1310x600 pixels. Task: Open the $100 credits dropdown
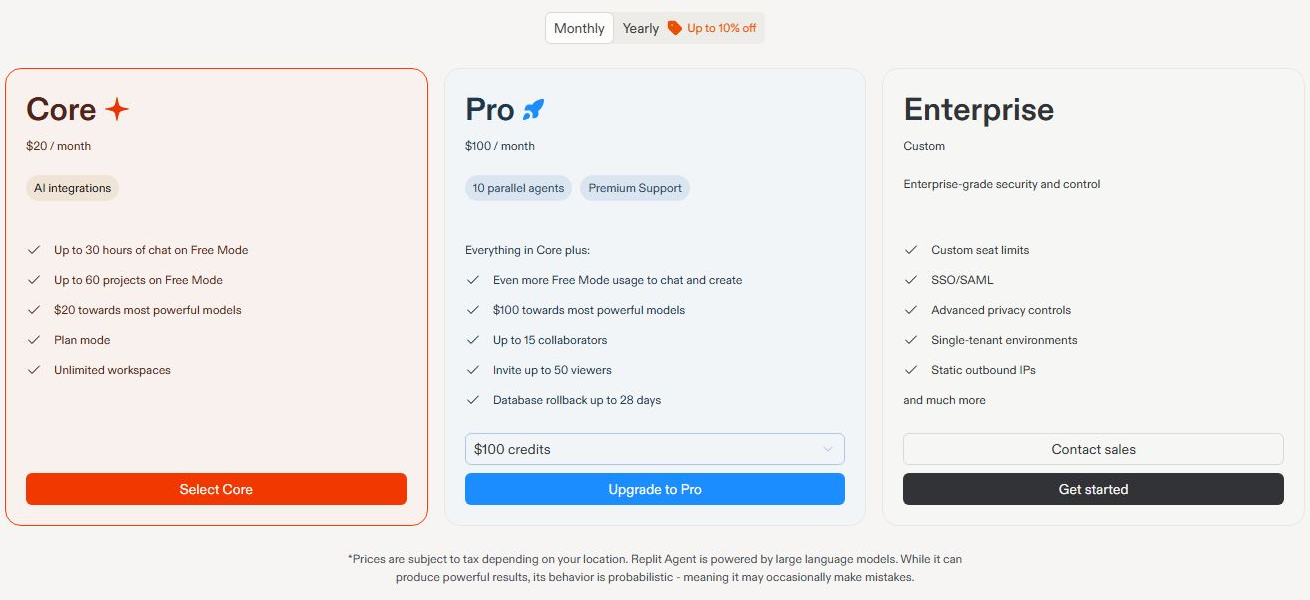tap(655, 449)
